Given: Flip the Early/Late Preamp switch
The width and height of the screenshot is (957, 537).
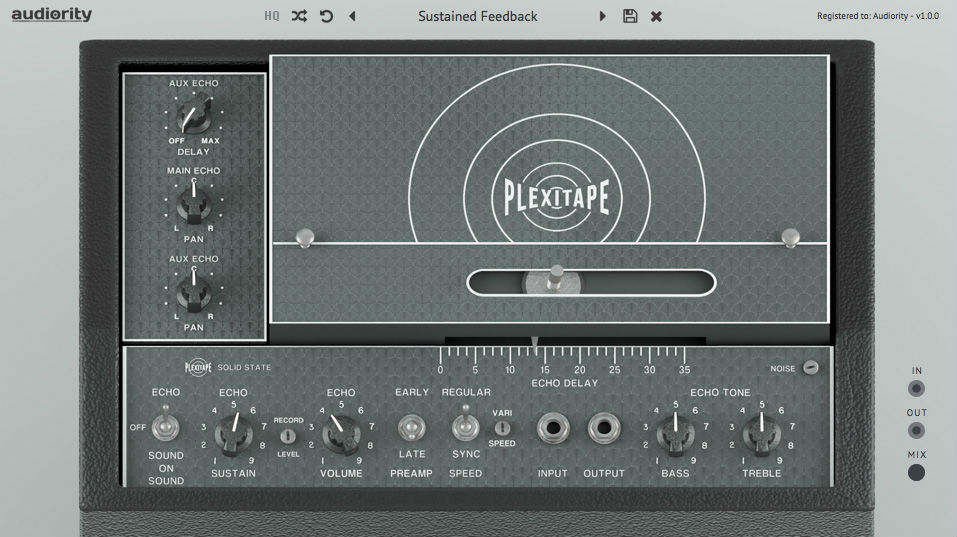Looking at the screenshot, I should tap(411, 427).
